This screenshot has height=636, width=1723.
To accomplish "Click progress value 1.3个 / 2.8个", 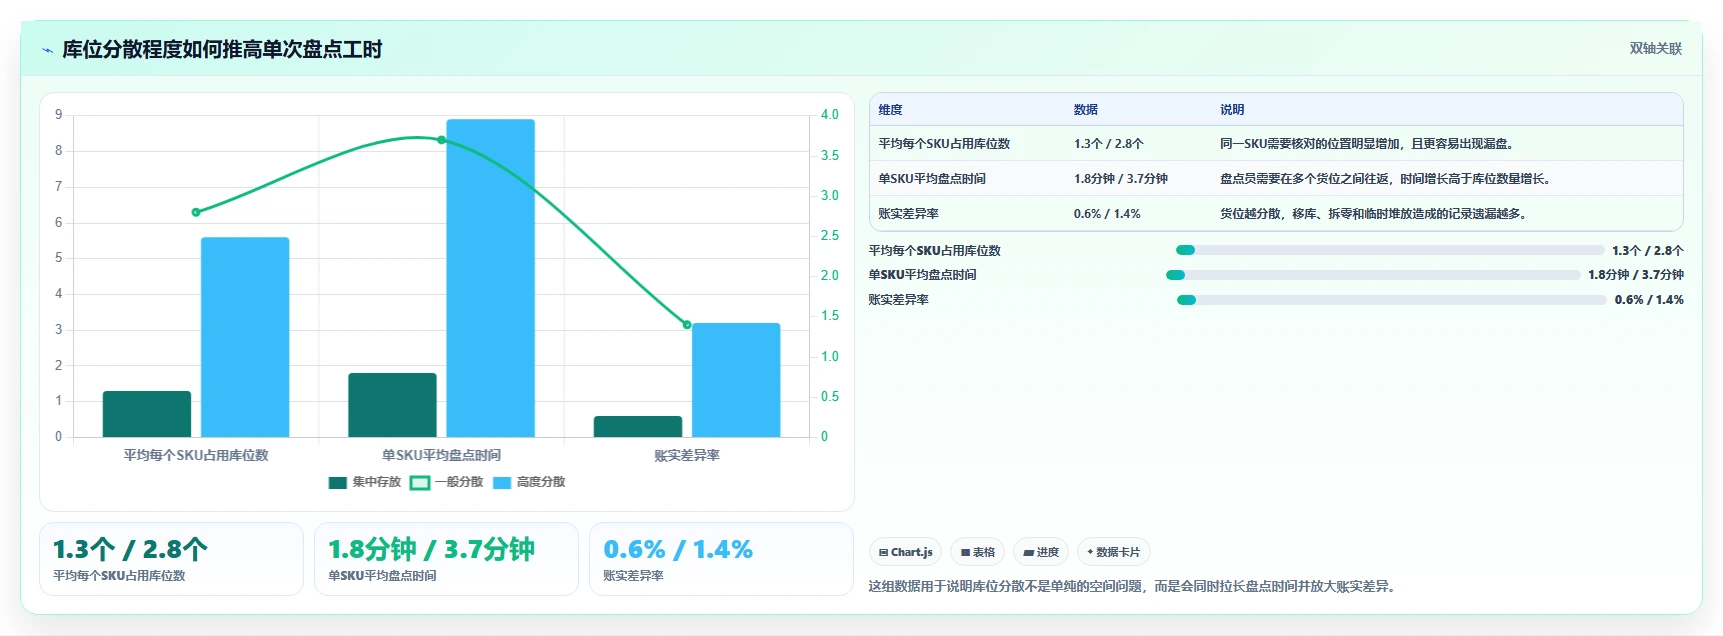I will tap(1648, 251).
